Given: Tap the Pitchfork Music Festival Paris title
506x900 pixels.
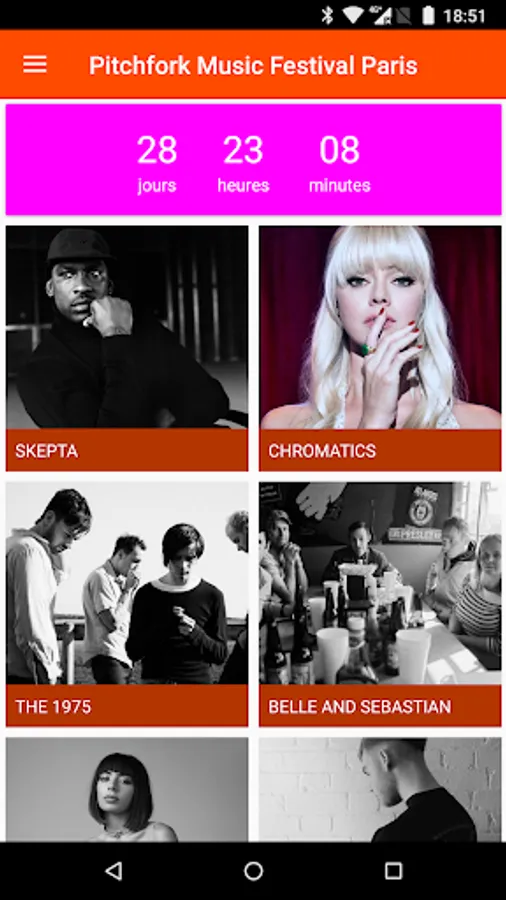Looking at the screenshot, I should [253, 65].
